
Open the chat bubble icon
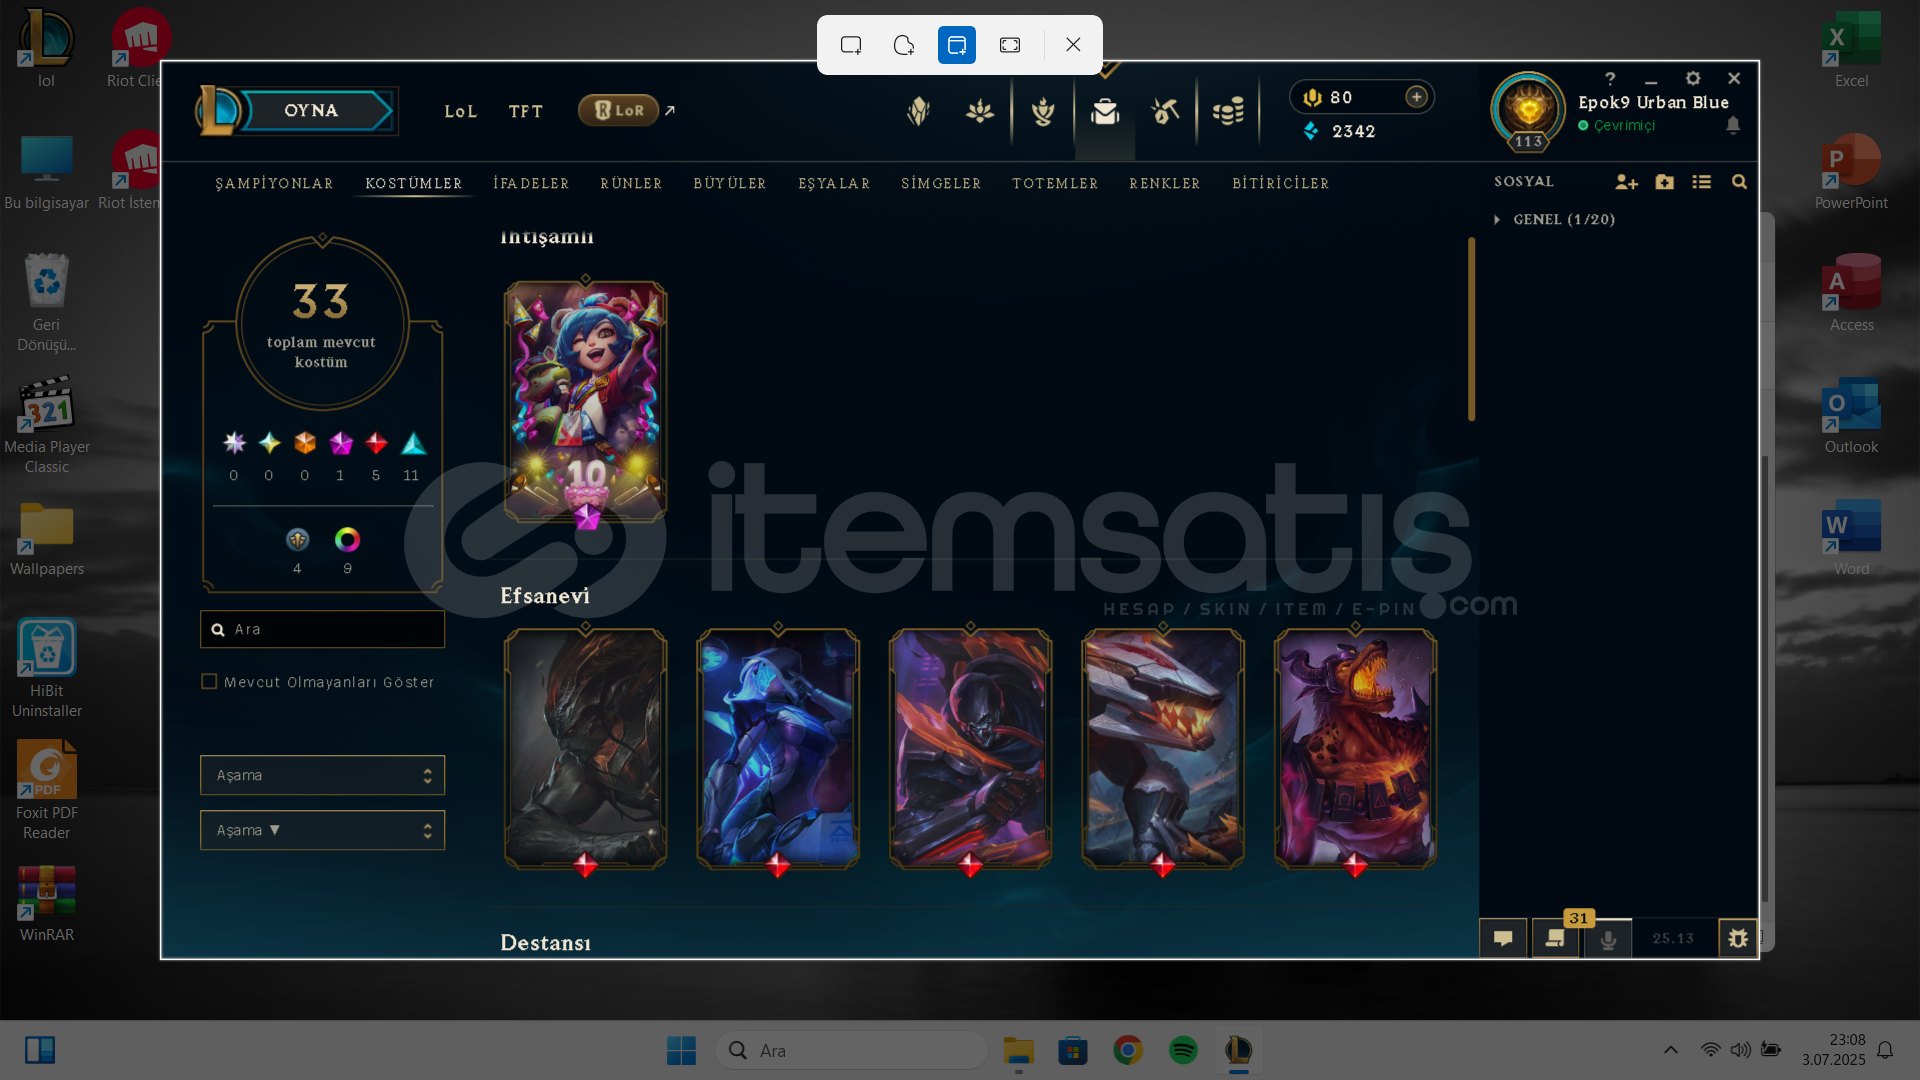pyautogui.click(x=1503, y=938)
